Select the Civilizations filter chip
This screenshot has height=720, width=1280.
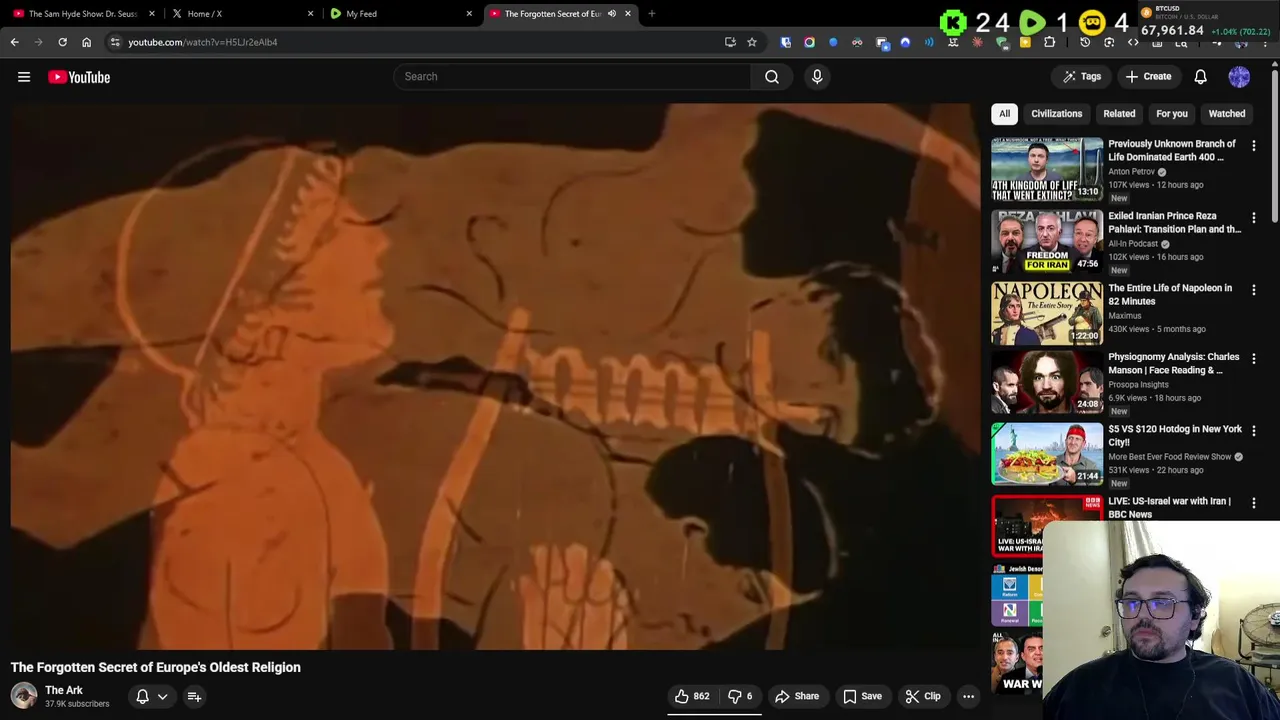[x=1057, y=113]
